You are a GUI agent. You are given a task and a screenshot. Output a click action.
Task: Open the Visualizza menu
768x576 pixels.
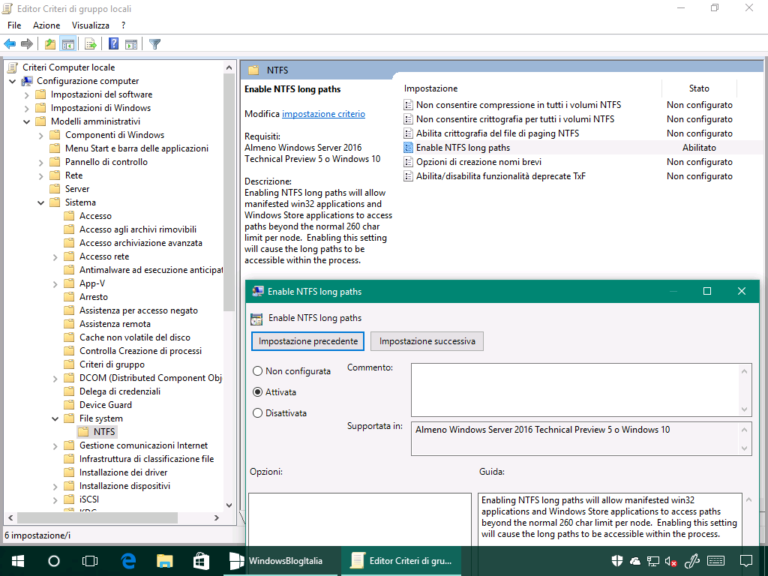pyautogui.click(x=91, y=25)
